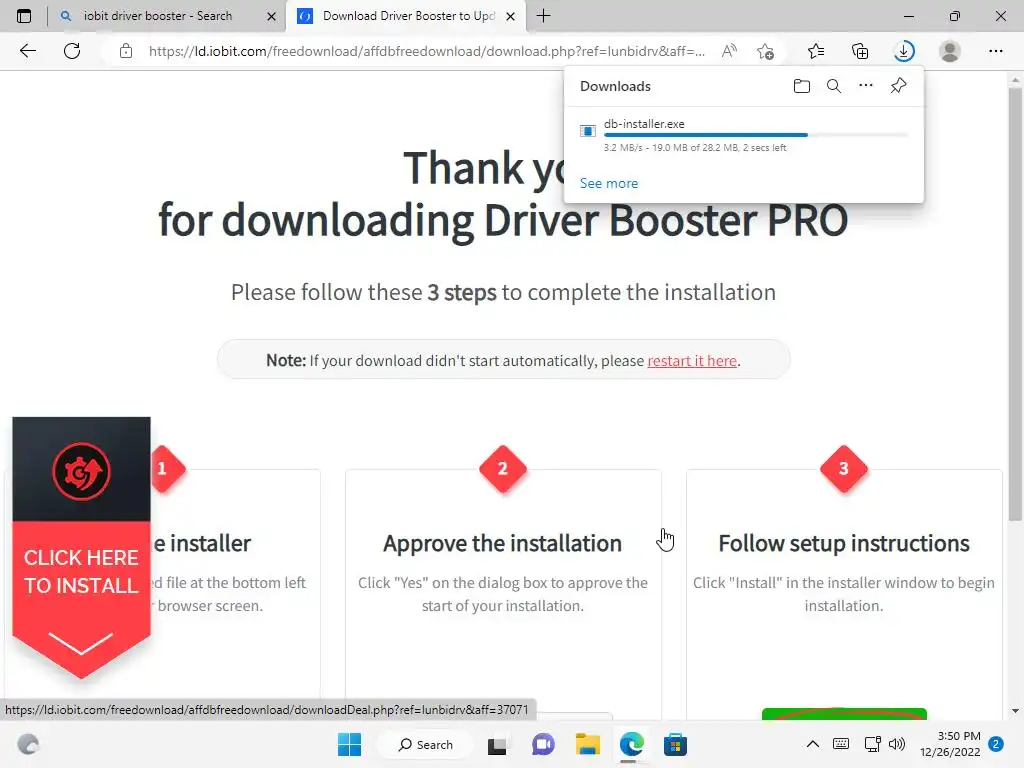Image resolution: width=1024 pixels, height=768 pixels.
Task: Open the Collections icon
Action: 860,51
